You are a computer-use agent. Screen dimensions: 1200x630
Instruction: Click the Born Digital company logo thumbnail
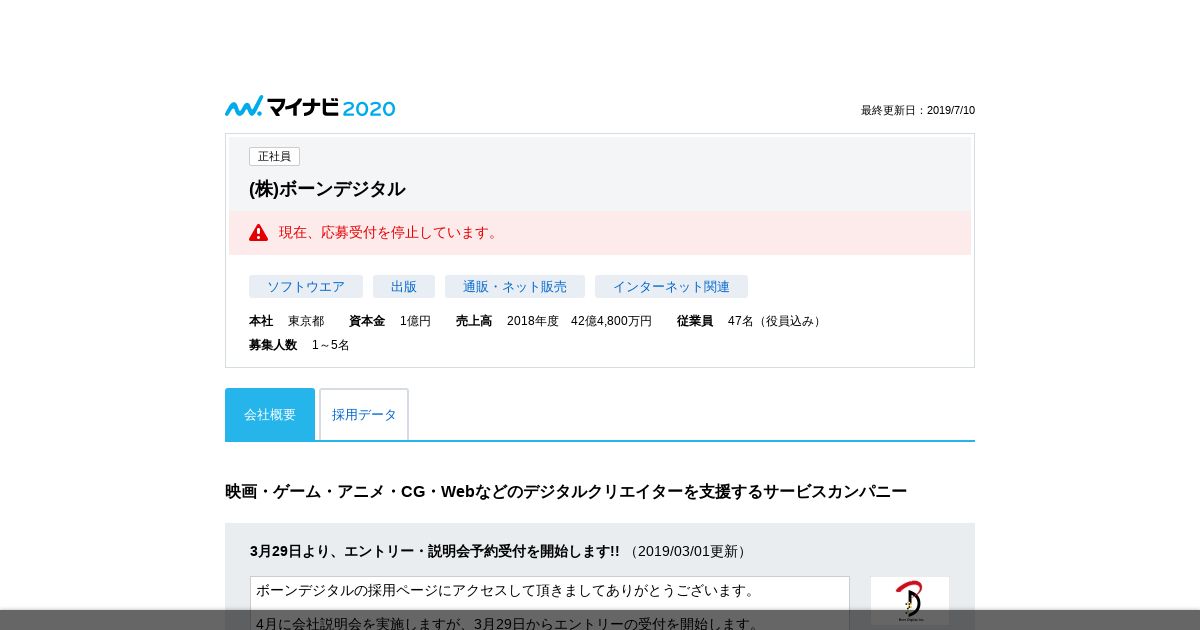coord(910,601)
